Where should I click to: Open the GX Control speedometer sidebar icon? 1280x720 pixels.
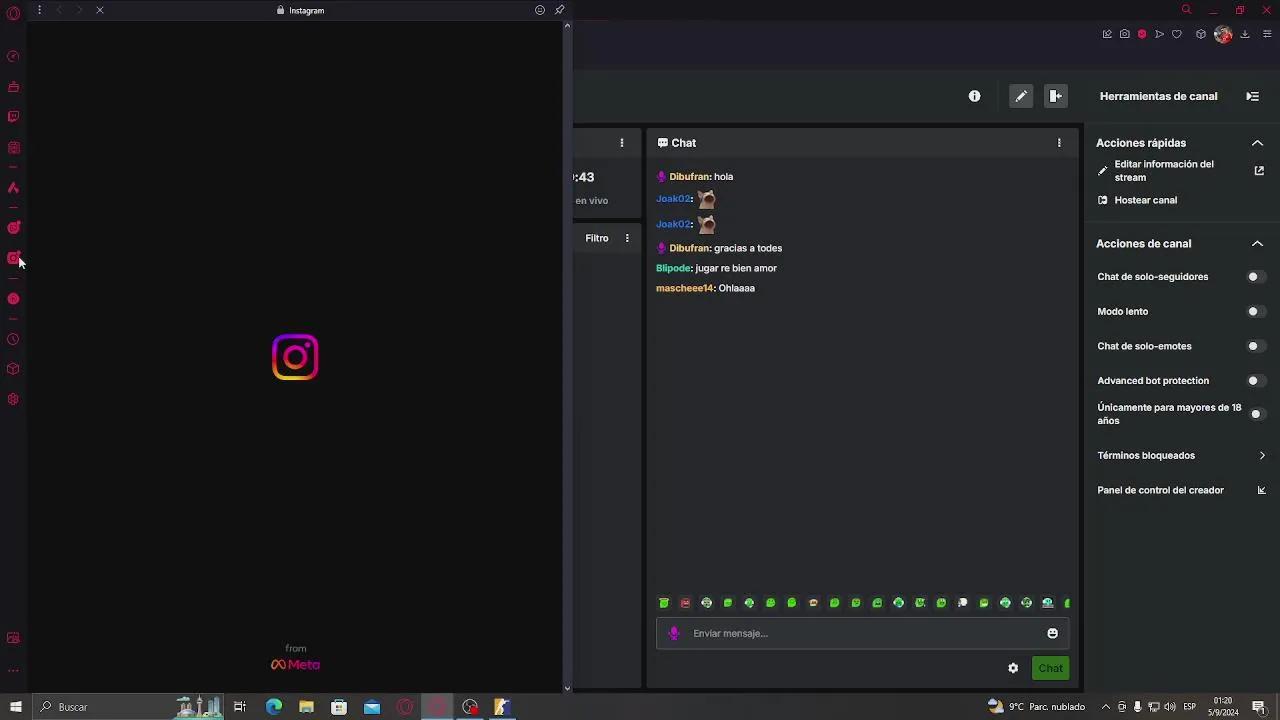click(13, 57)
